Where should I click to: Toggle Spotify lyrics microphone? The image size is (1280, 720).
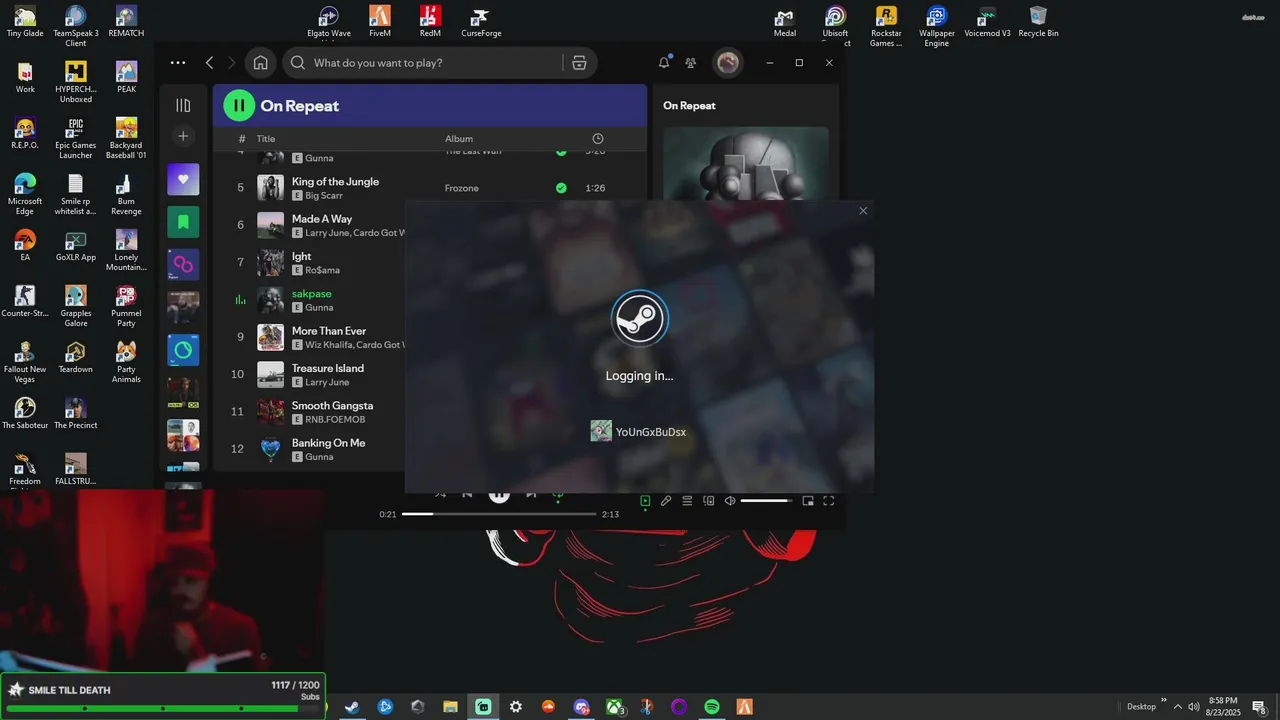tap(666, 501)
